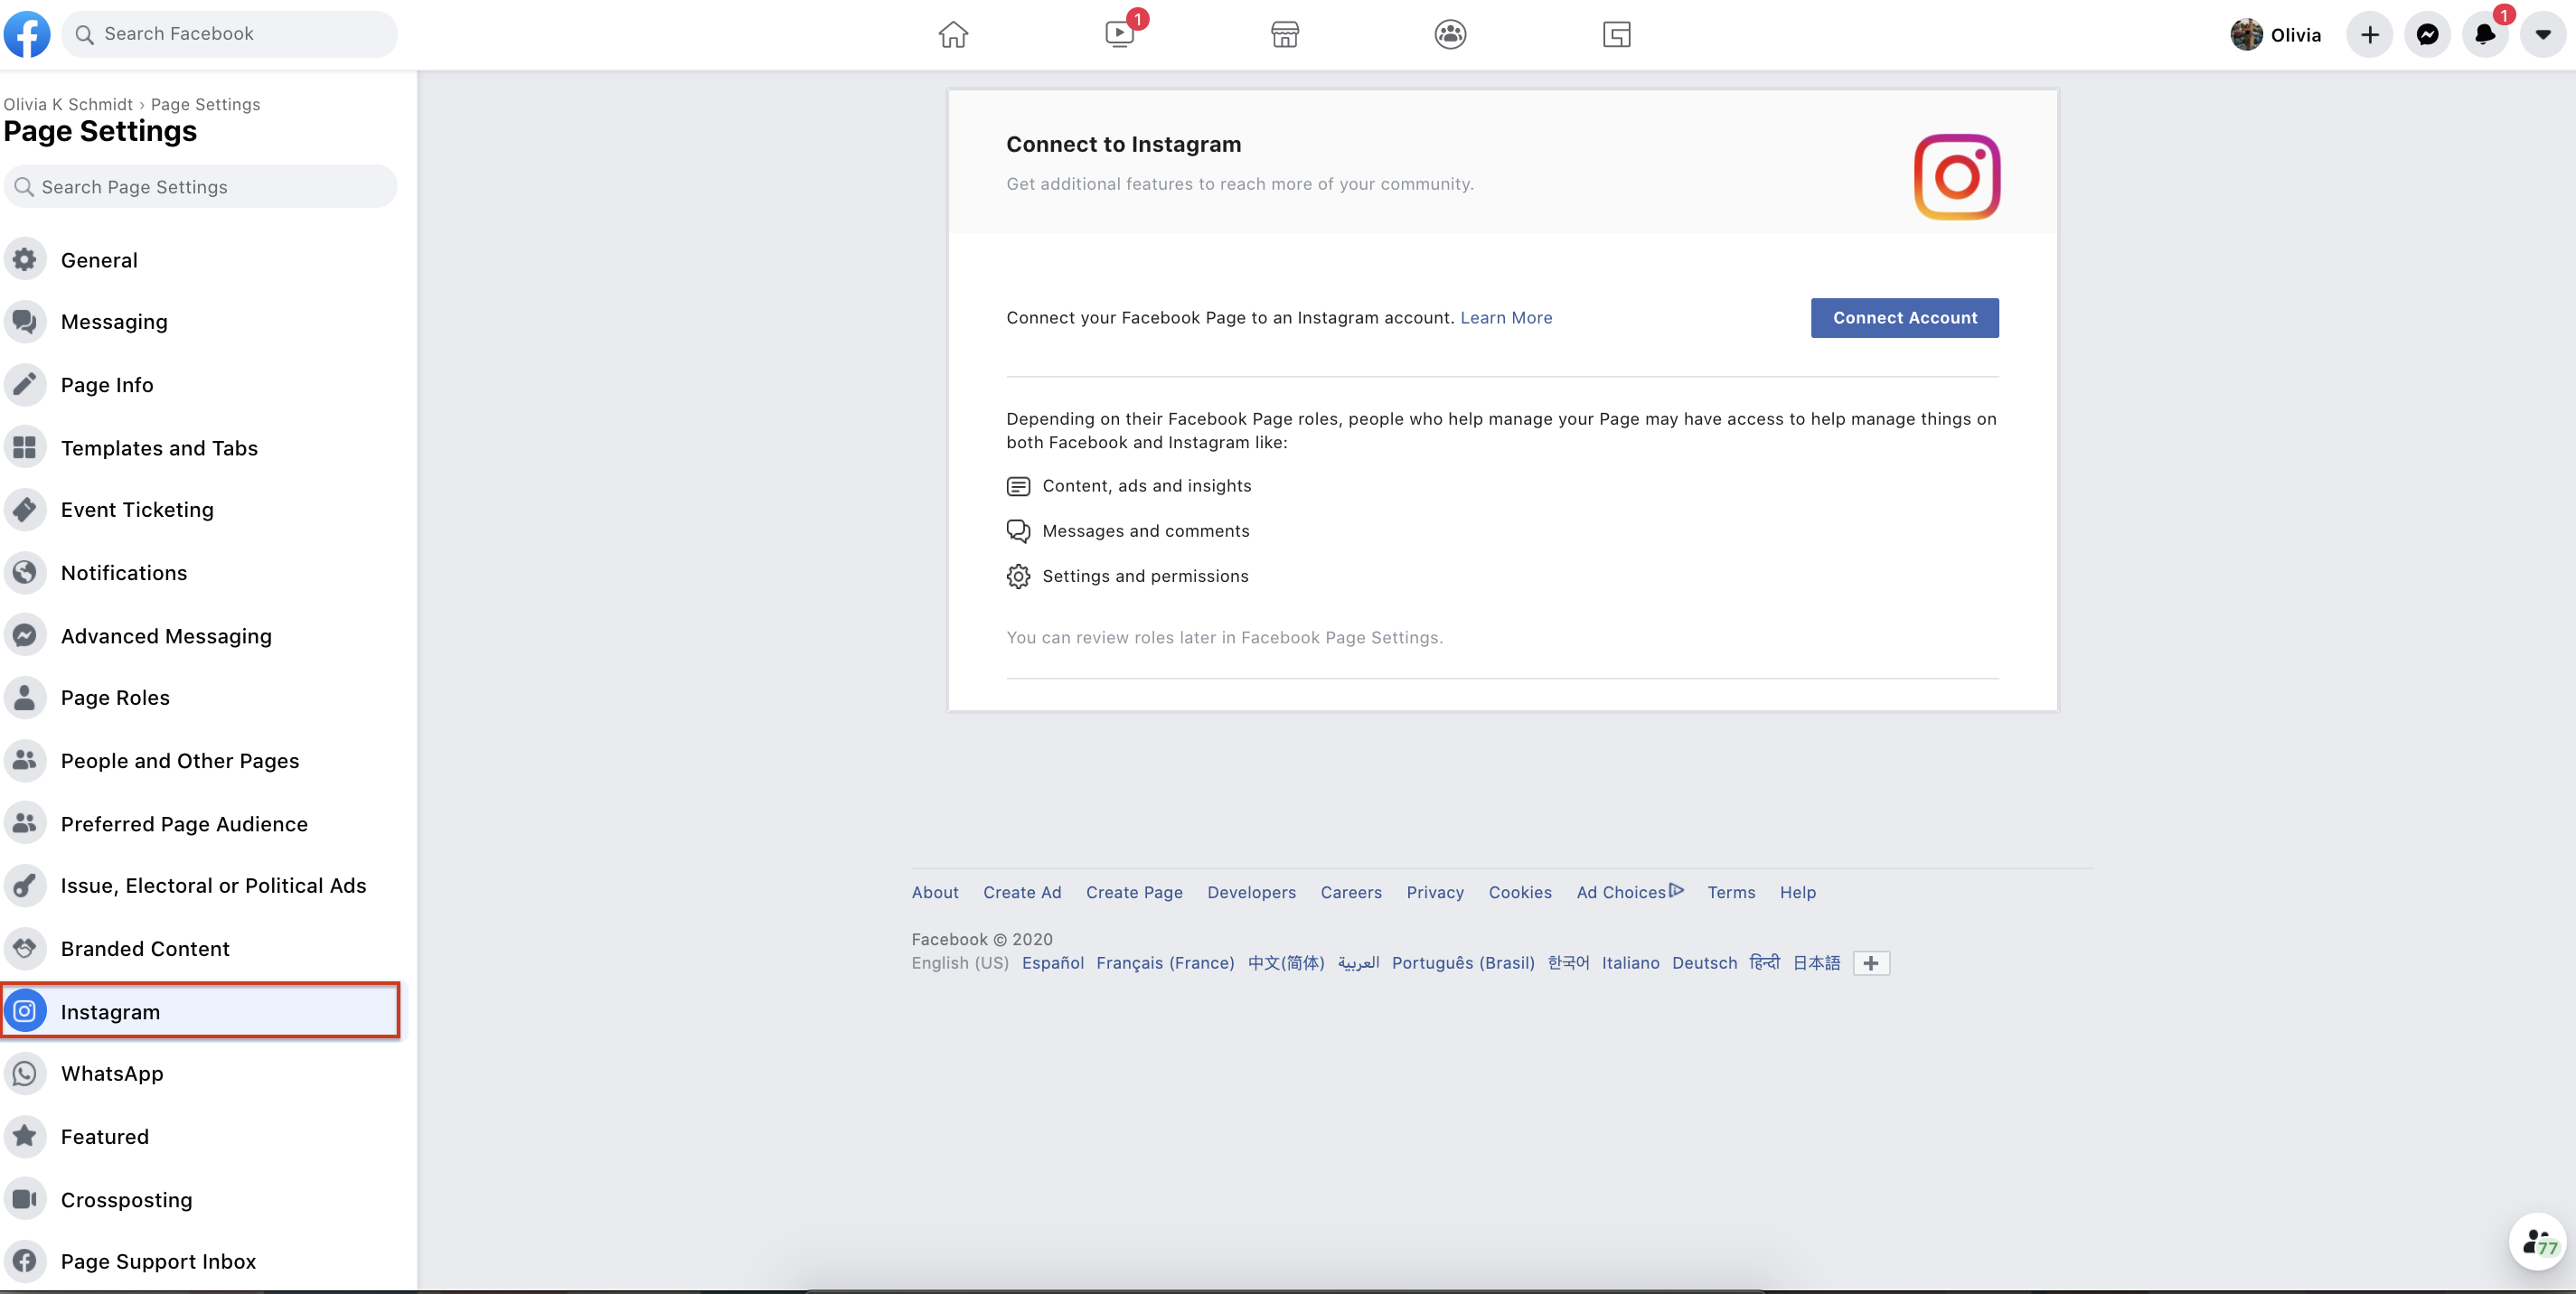Viewport: 2576px width, 1294px height.
Task: Go to the Home feed icon
Action: 953,35
